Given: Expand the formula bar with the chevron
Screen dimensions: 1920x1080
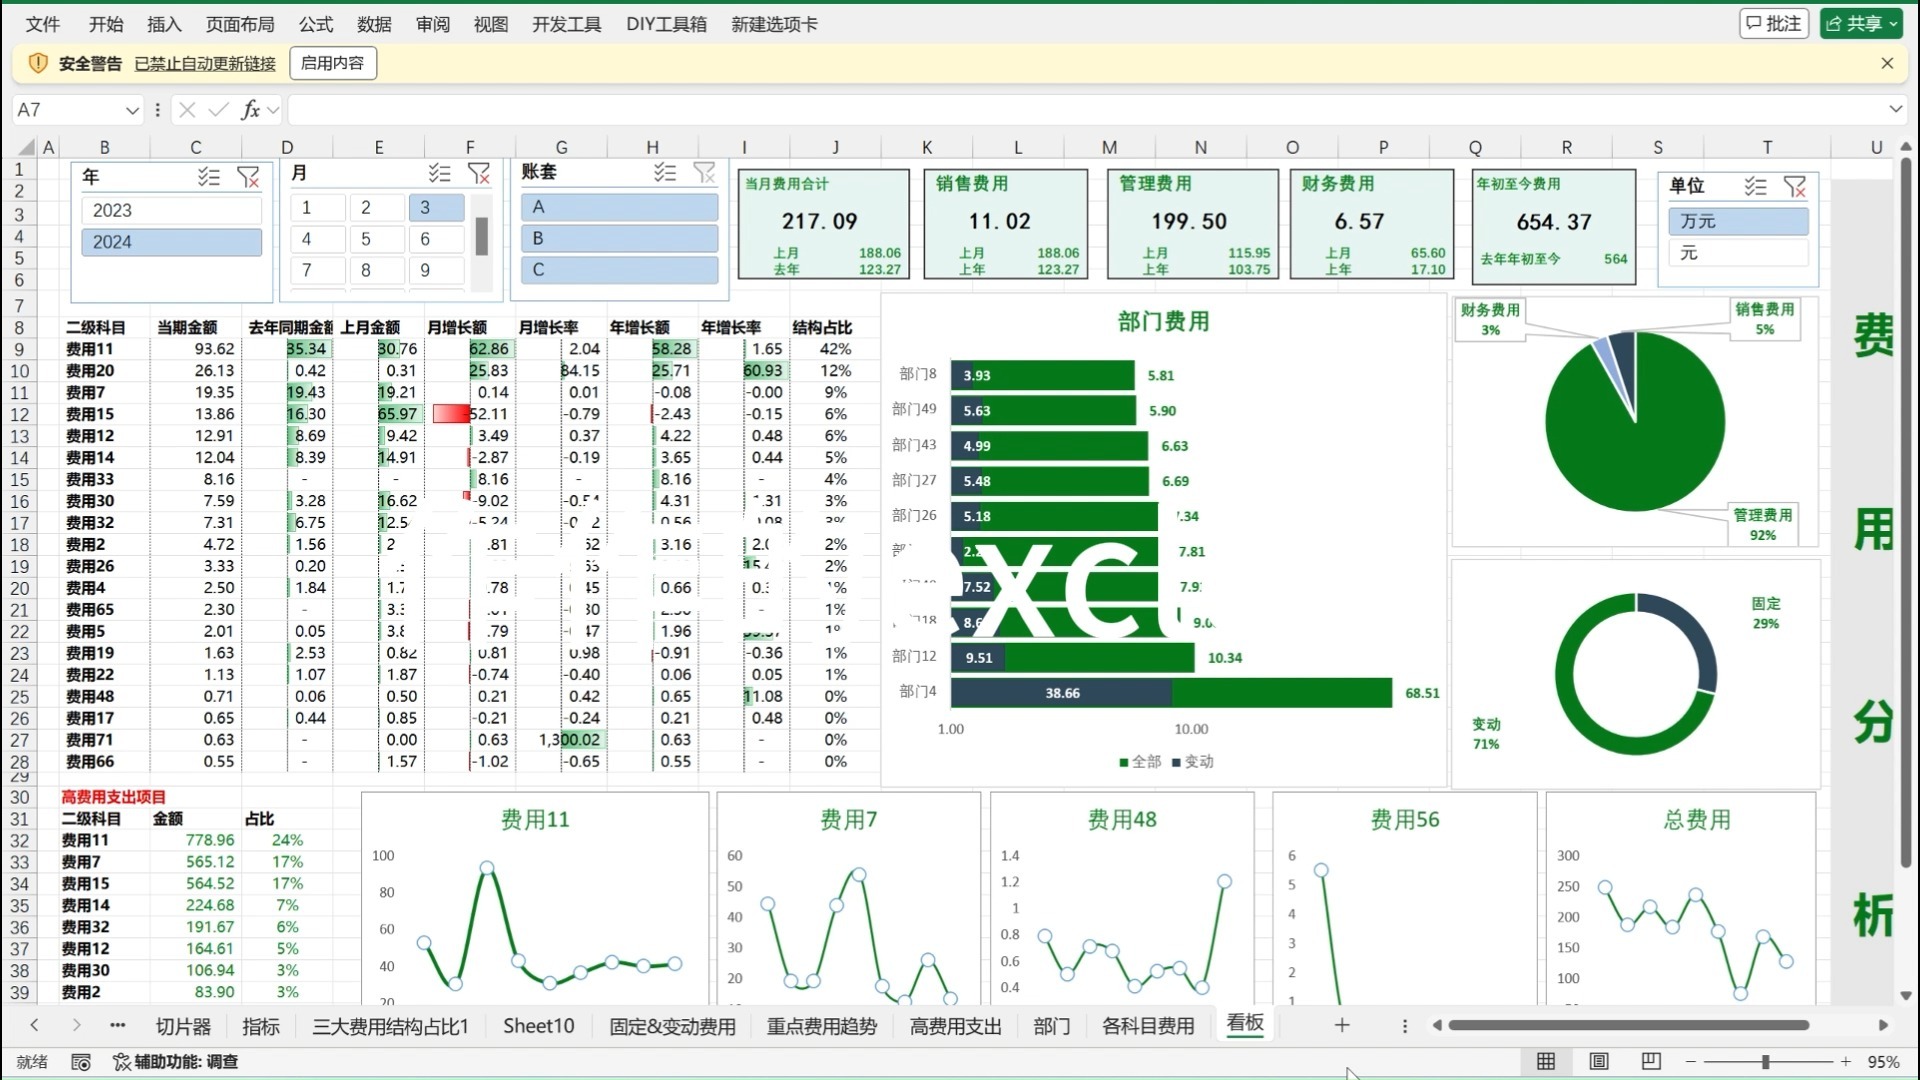Looking at the screenshot, I should tap(1897, 110).
